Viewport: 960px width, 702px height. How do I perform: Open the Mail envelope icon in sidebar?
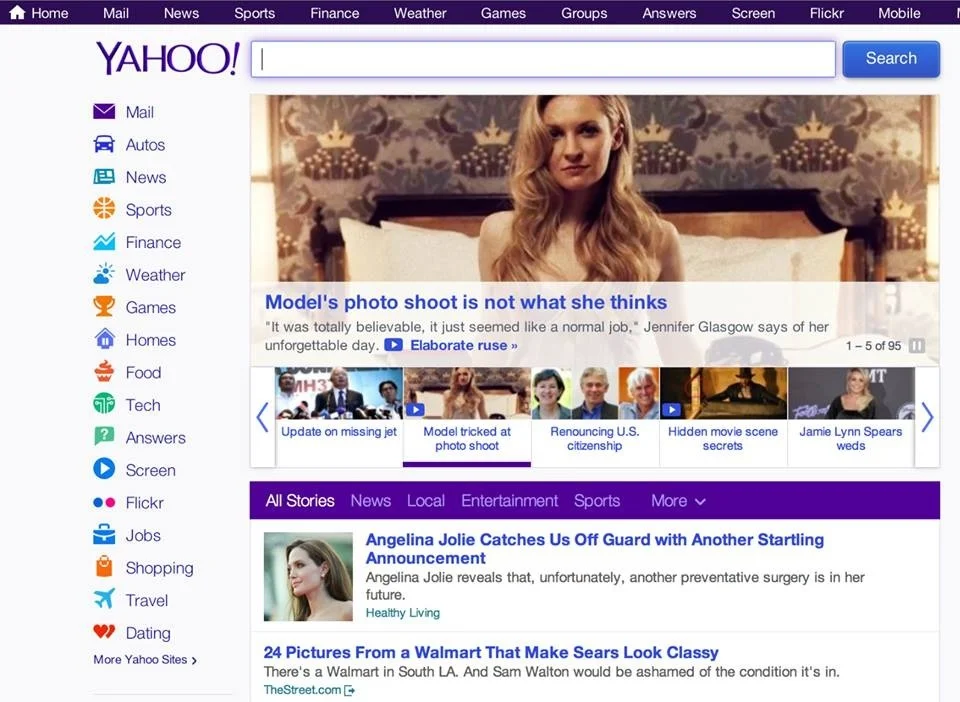tap(104, 111)
